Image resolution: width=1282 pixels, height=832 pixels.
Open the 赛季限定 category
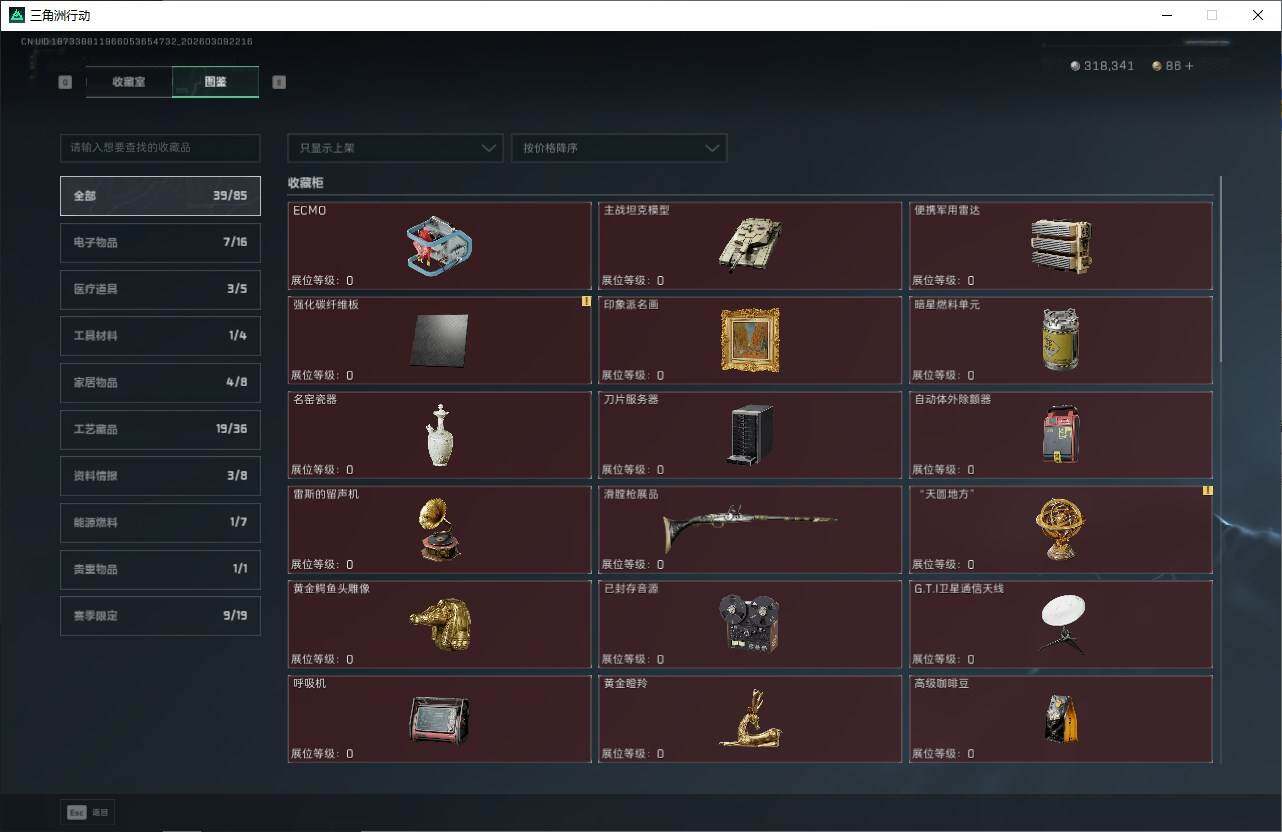coord(160,616)
